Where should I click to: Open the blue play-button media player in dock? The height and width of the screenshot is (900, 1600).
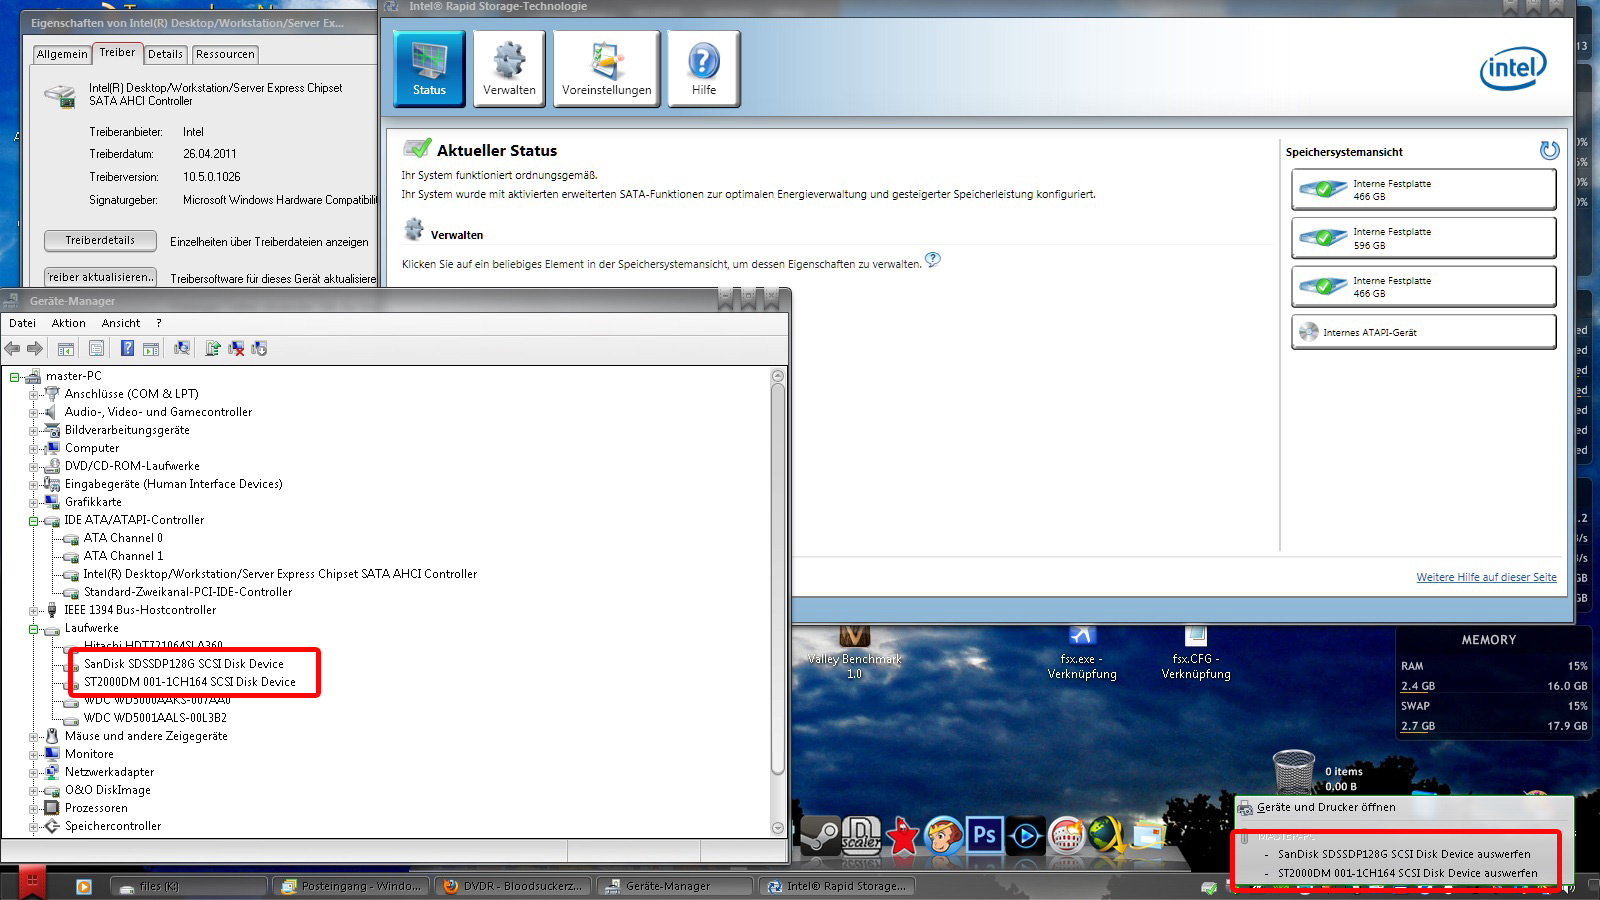(x=1025, y=835)
